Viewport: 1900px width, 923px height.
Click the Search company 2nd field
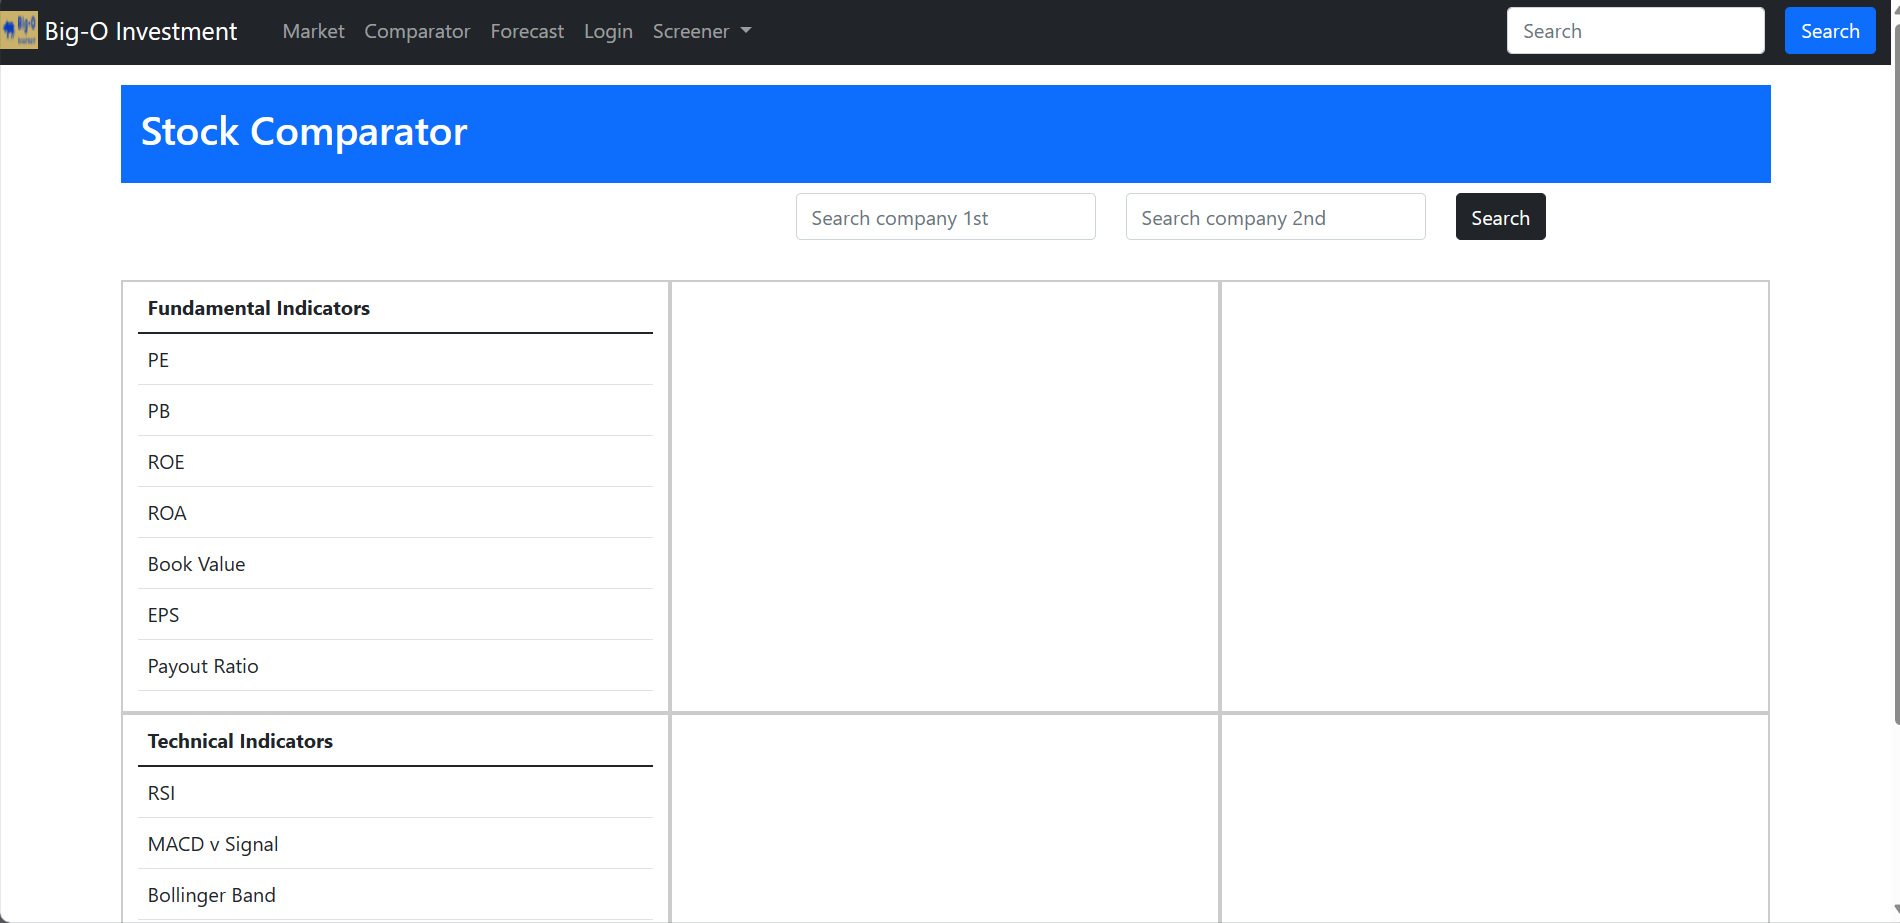[1275, 217]
